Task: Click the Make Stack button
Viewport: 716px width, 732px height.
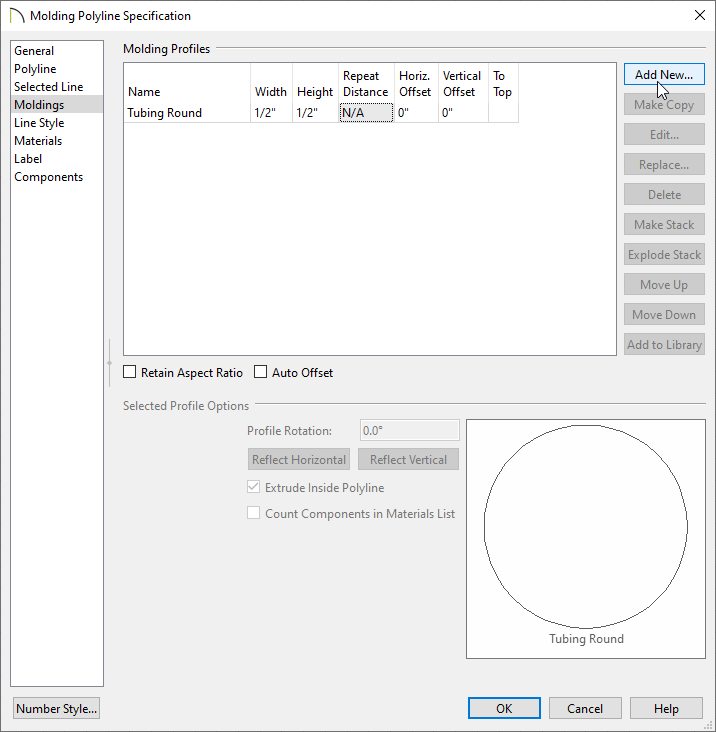Action: (x=664, y=225)
